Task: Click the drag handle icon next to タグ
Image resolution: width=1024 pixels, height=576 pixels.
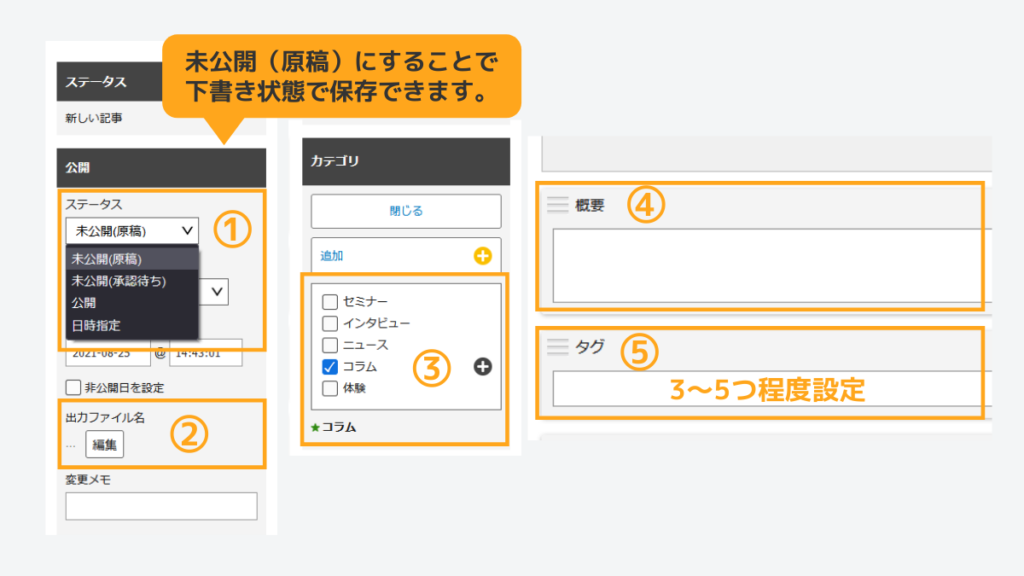Action: coord(557,347)
